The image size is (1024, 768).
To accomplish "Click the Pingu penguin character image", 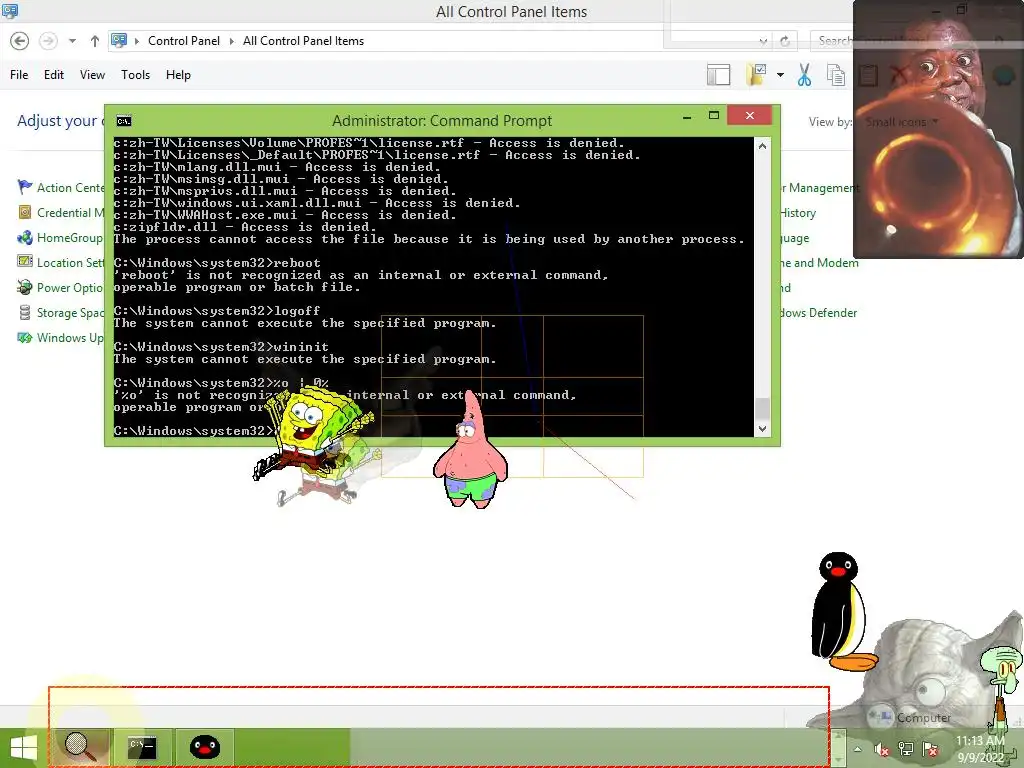I will [844, 612].
